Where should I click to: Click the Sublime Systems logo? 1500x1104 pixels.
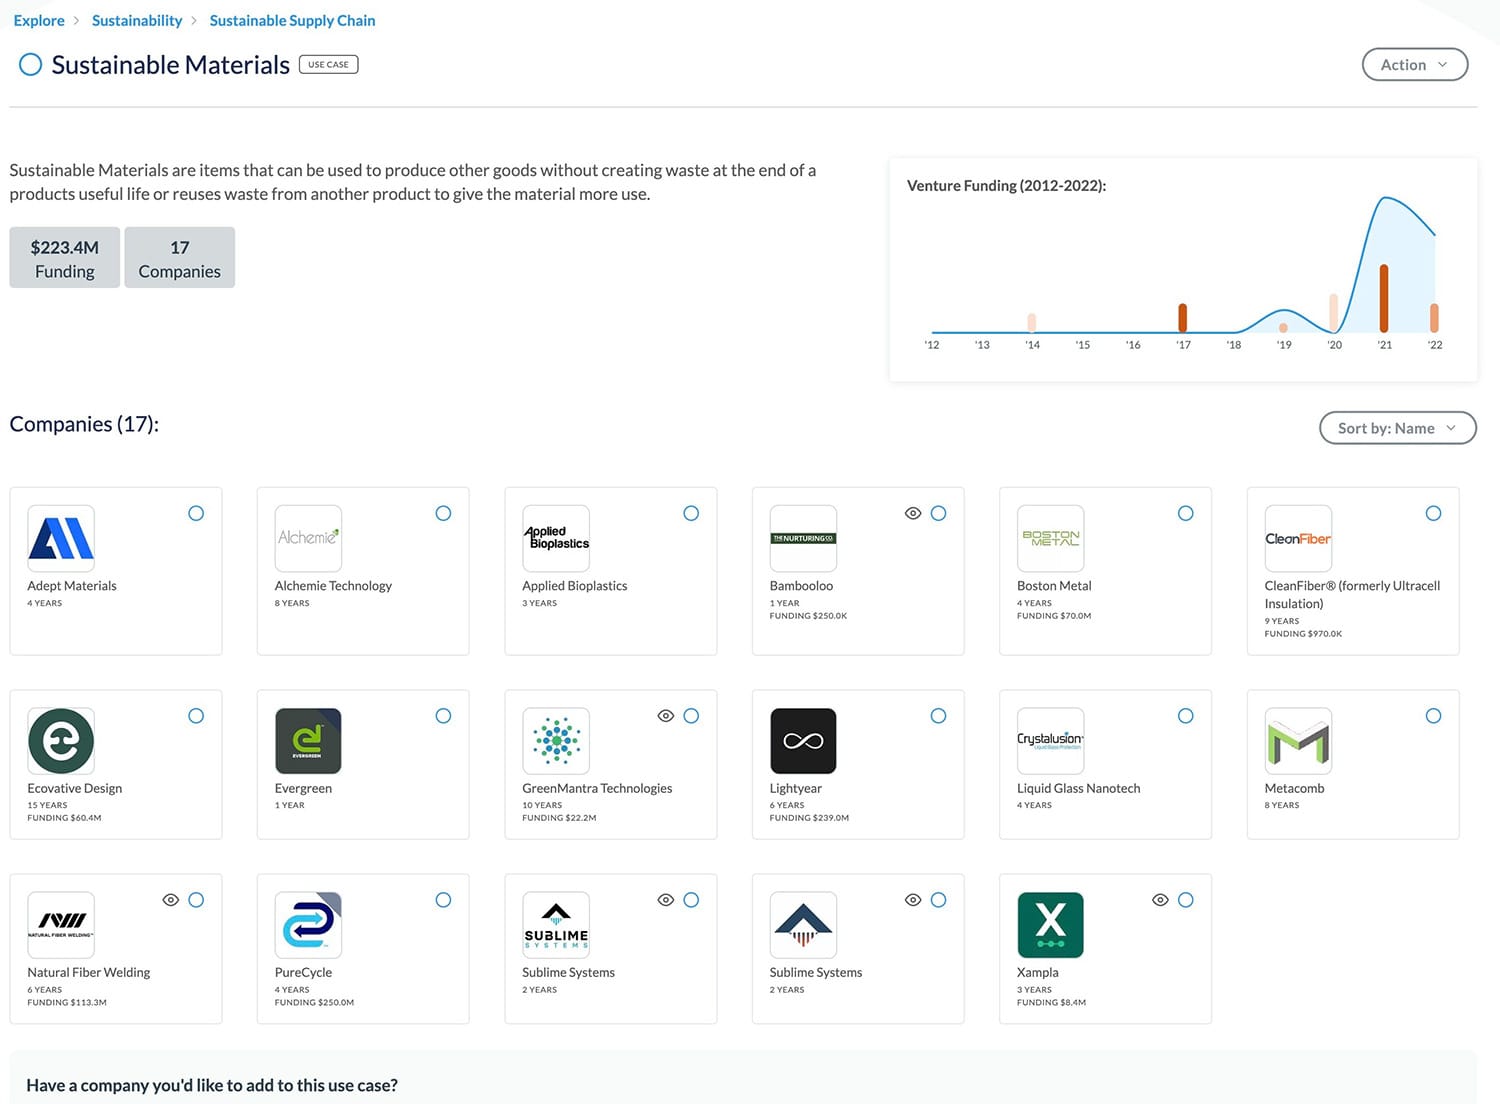tap(556, 924)
